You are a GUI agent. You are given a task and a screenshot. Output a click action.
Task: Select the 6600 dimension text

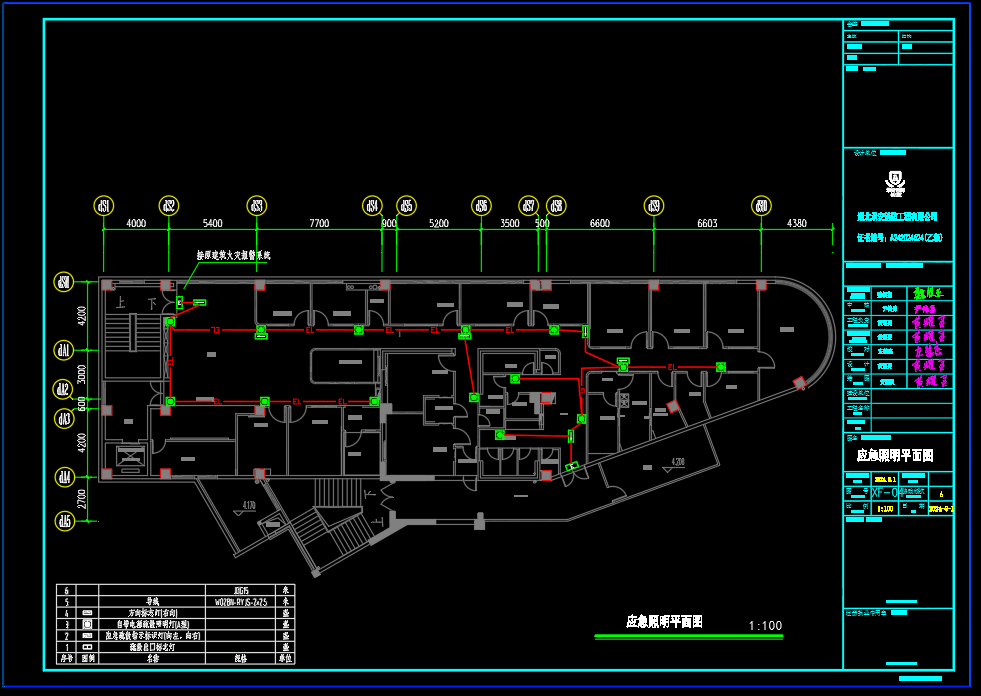click(x=599, y=224)
